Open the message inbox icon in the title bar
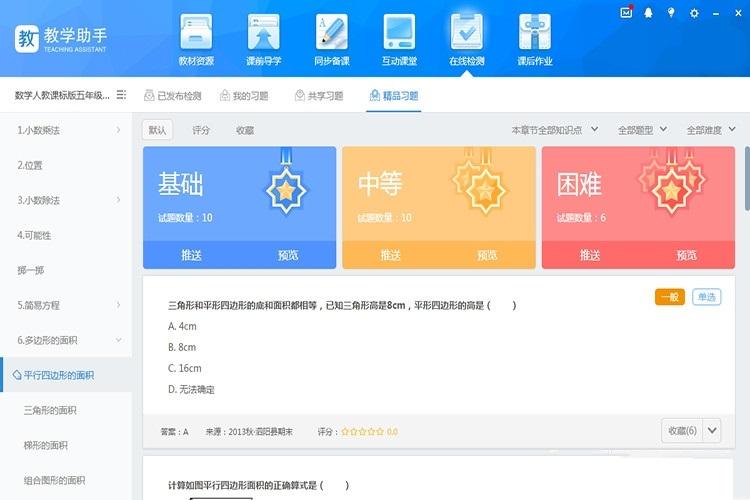 click(626, 13)
